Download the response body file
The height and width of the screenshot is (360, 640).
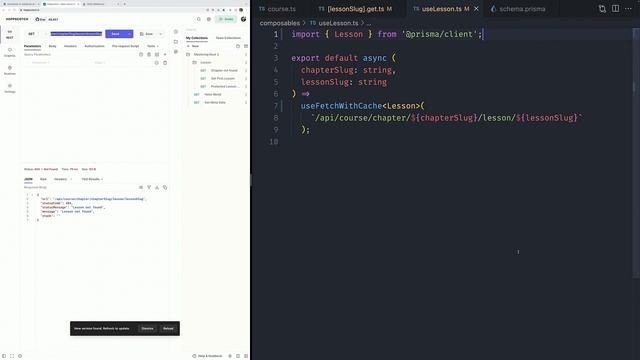(x=157, y=187)
